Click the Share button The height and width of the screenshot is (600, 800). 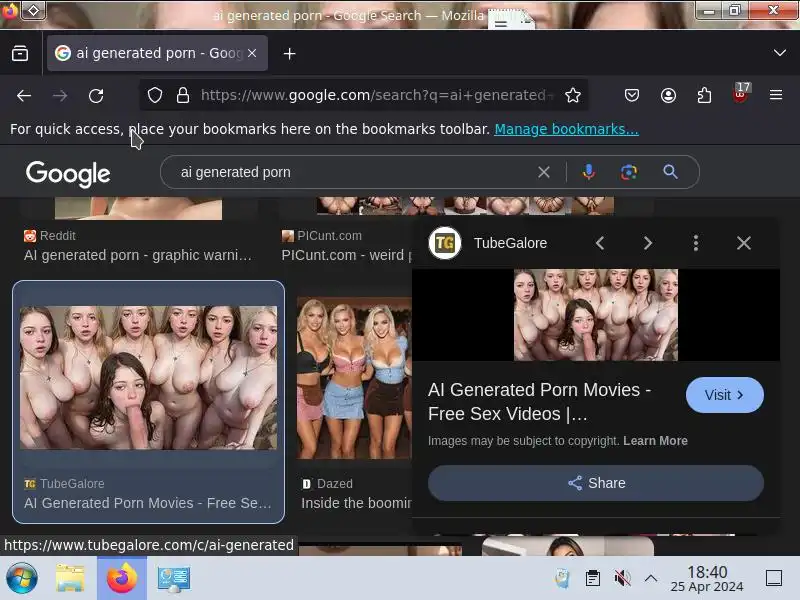tap(596, 483)
